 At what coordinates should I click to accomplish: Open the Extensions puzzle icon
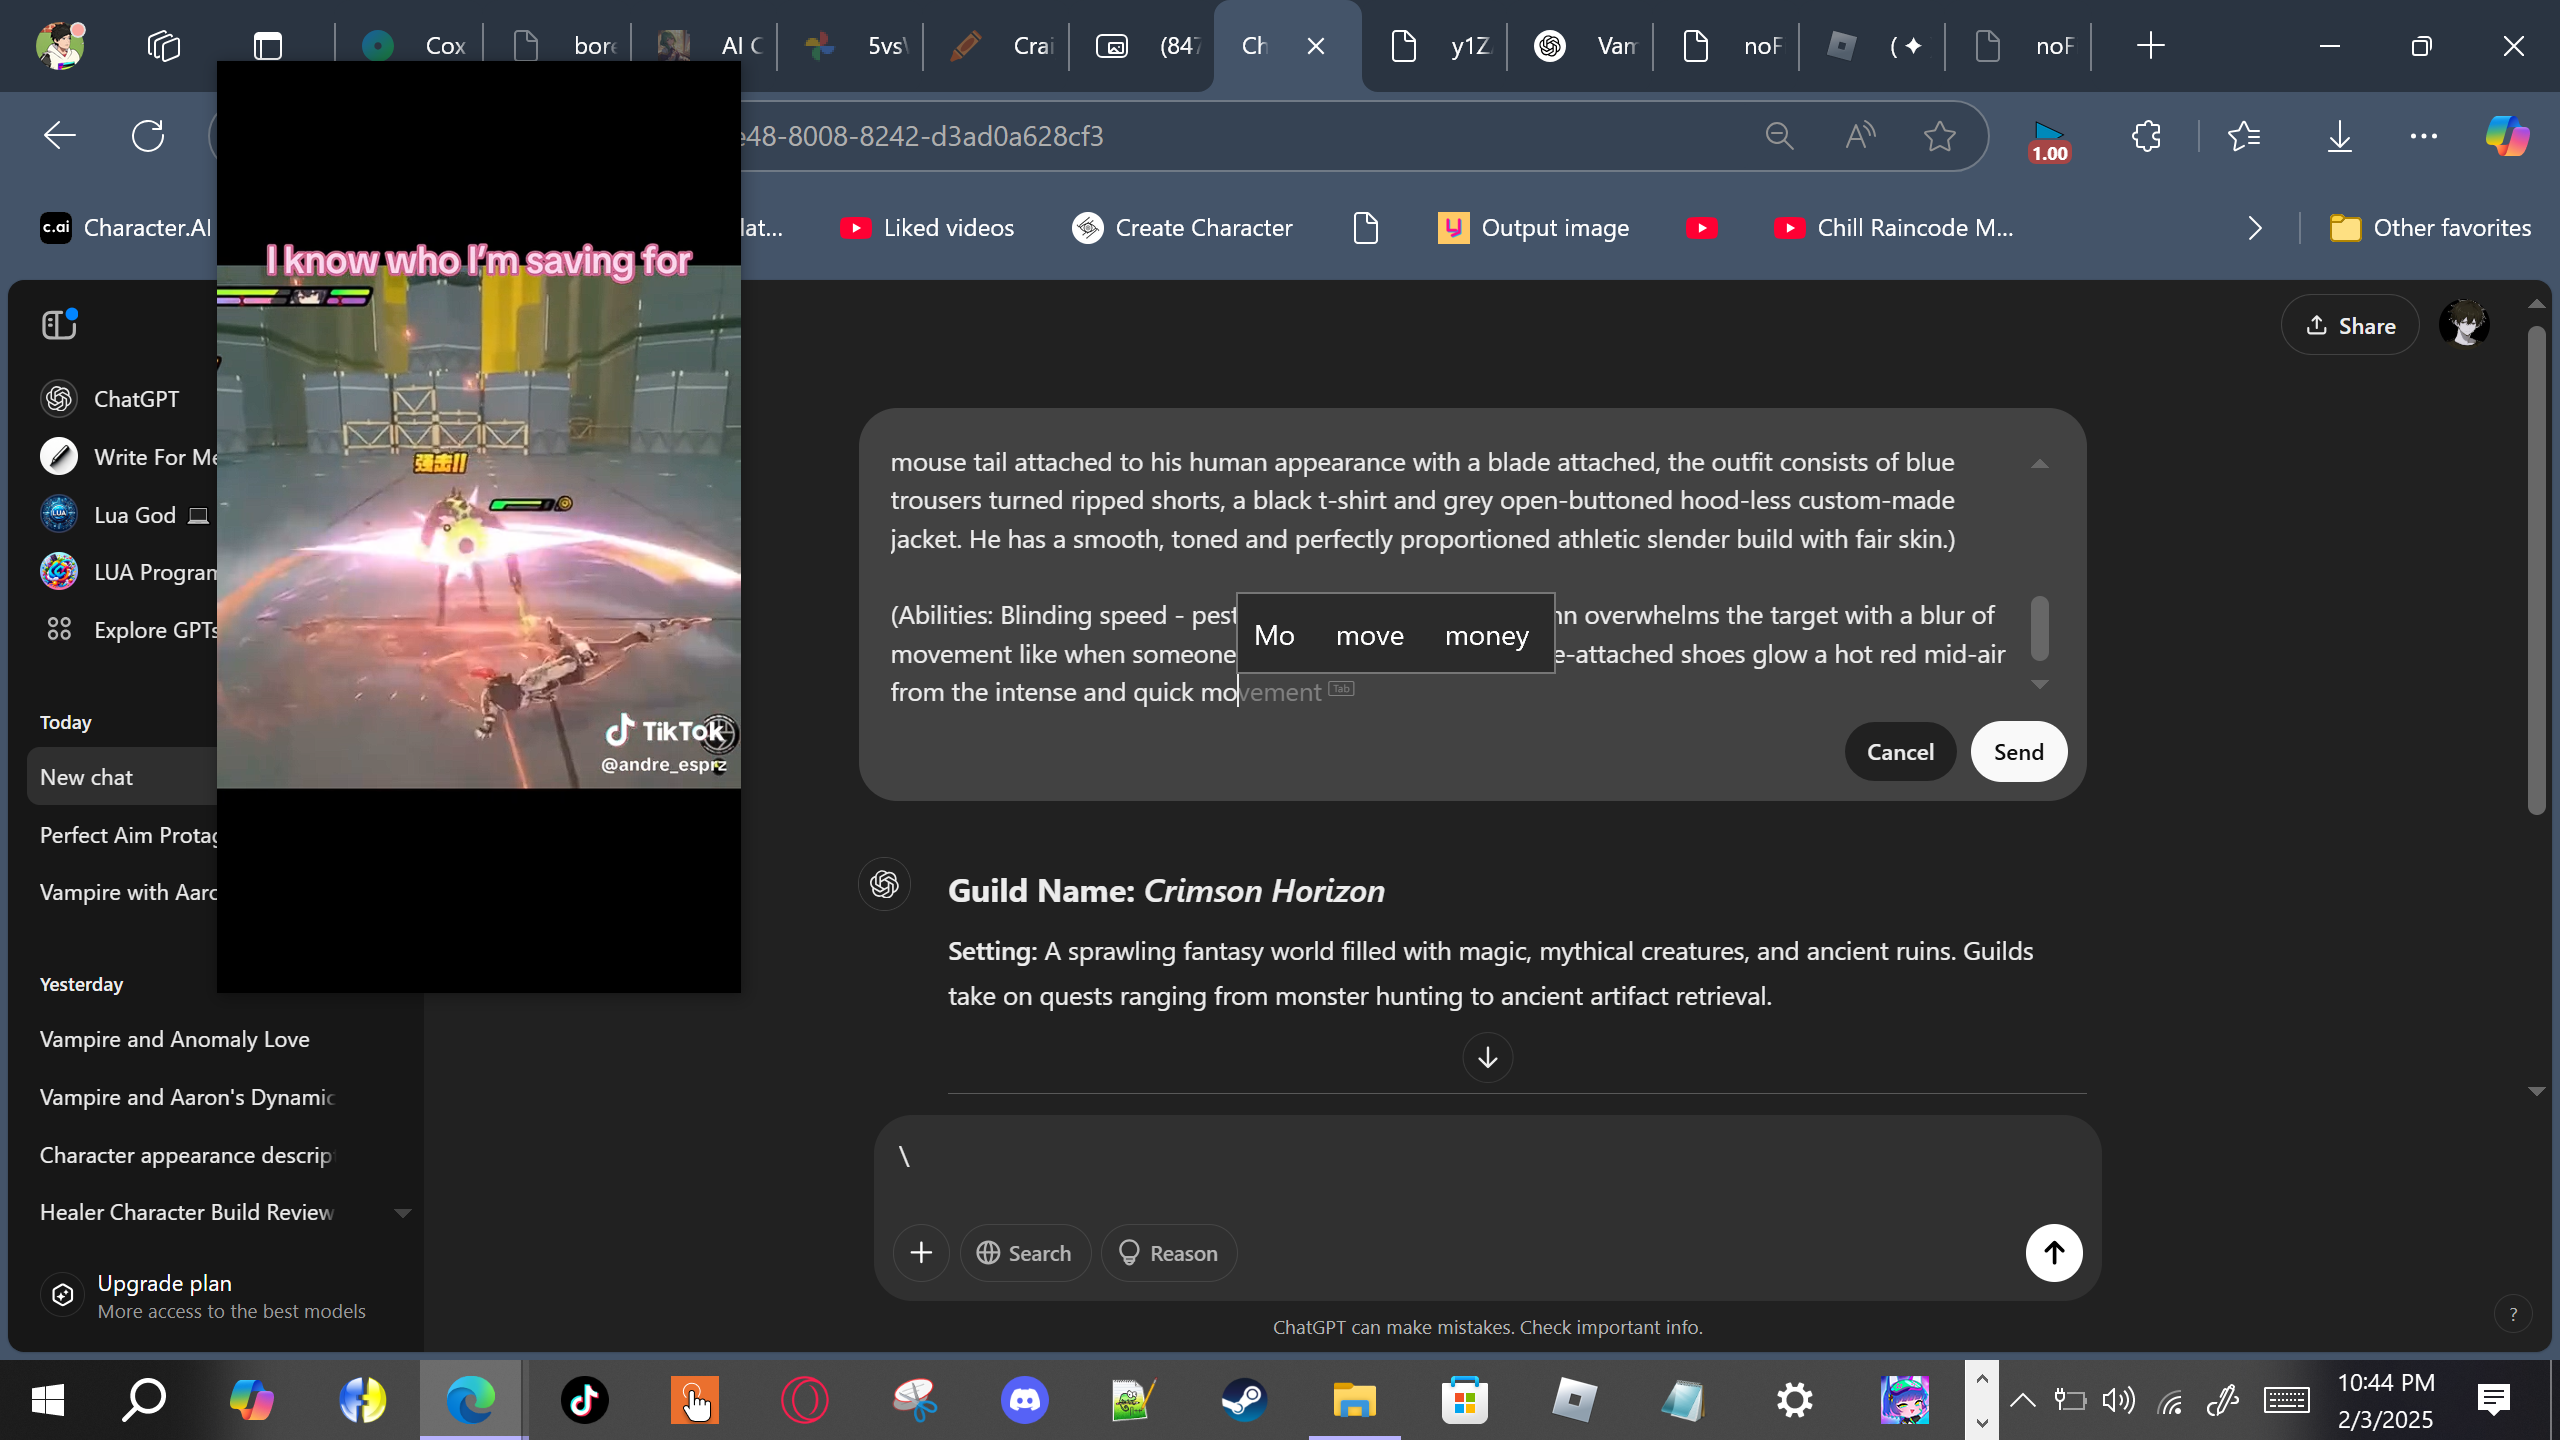point(2146,136)
